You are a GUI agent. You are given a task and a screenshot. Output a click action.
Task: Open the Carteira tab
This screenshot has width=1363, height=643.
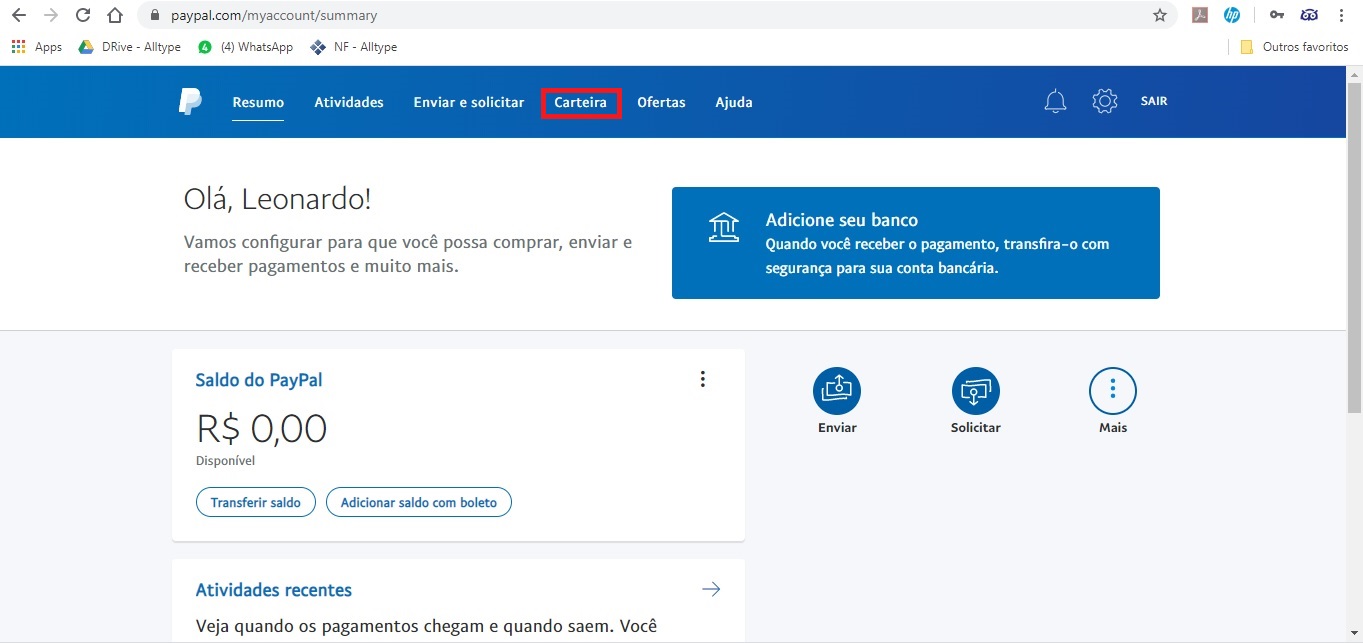[581, 103]
